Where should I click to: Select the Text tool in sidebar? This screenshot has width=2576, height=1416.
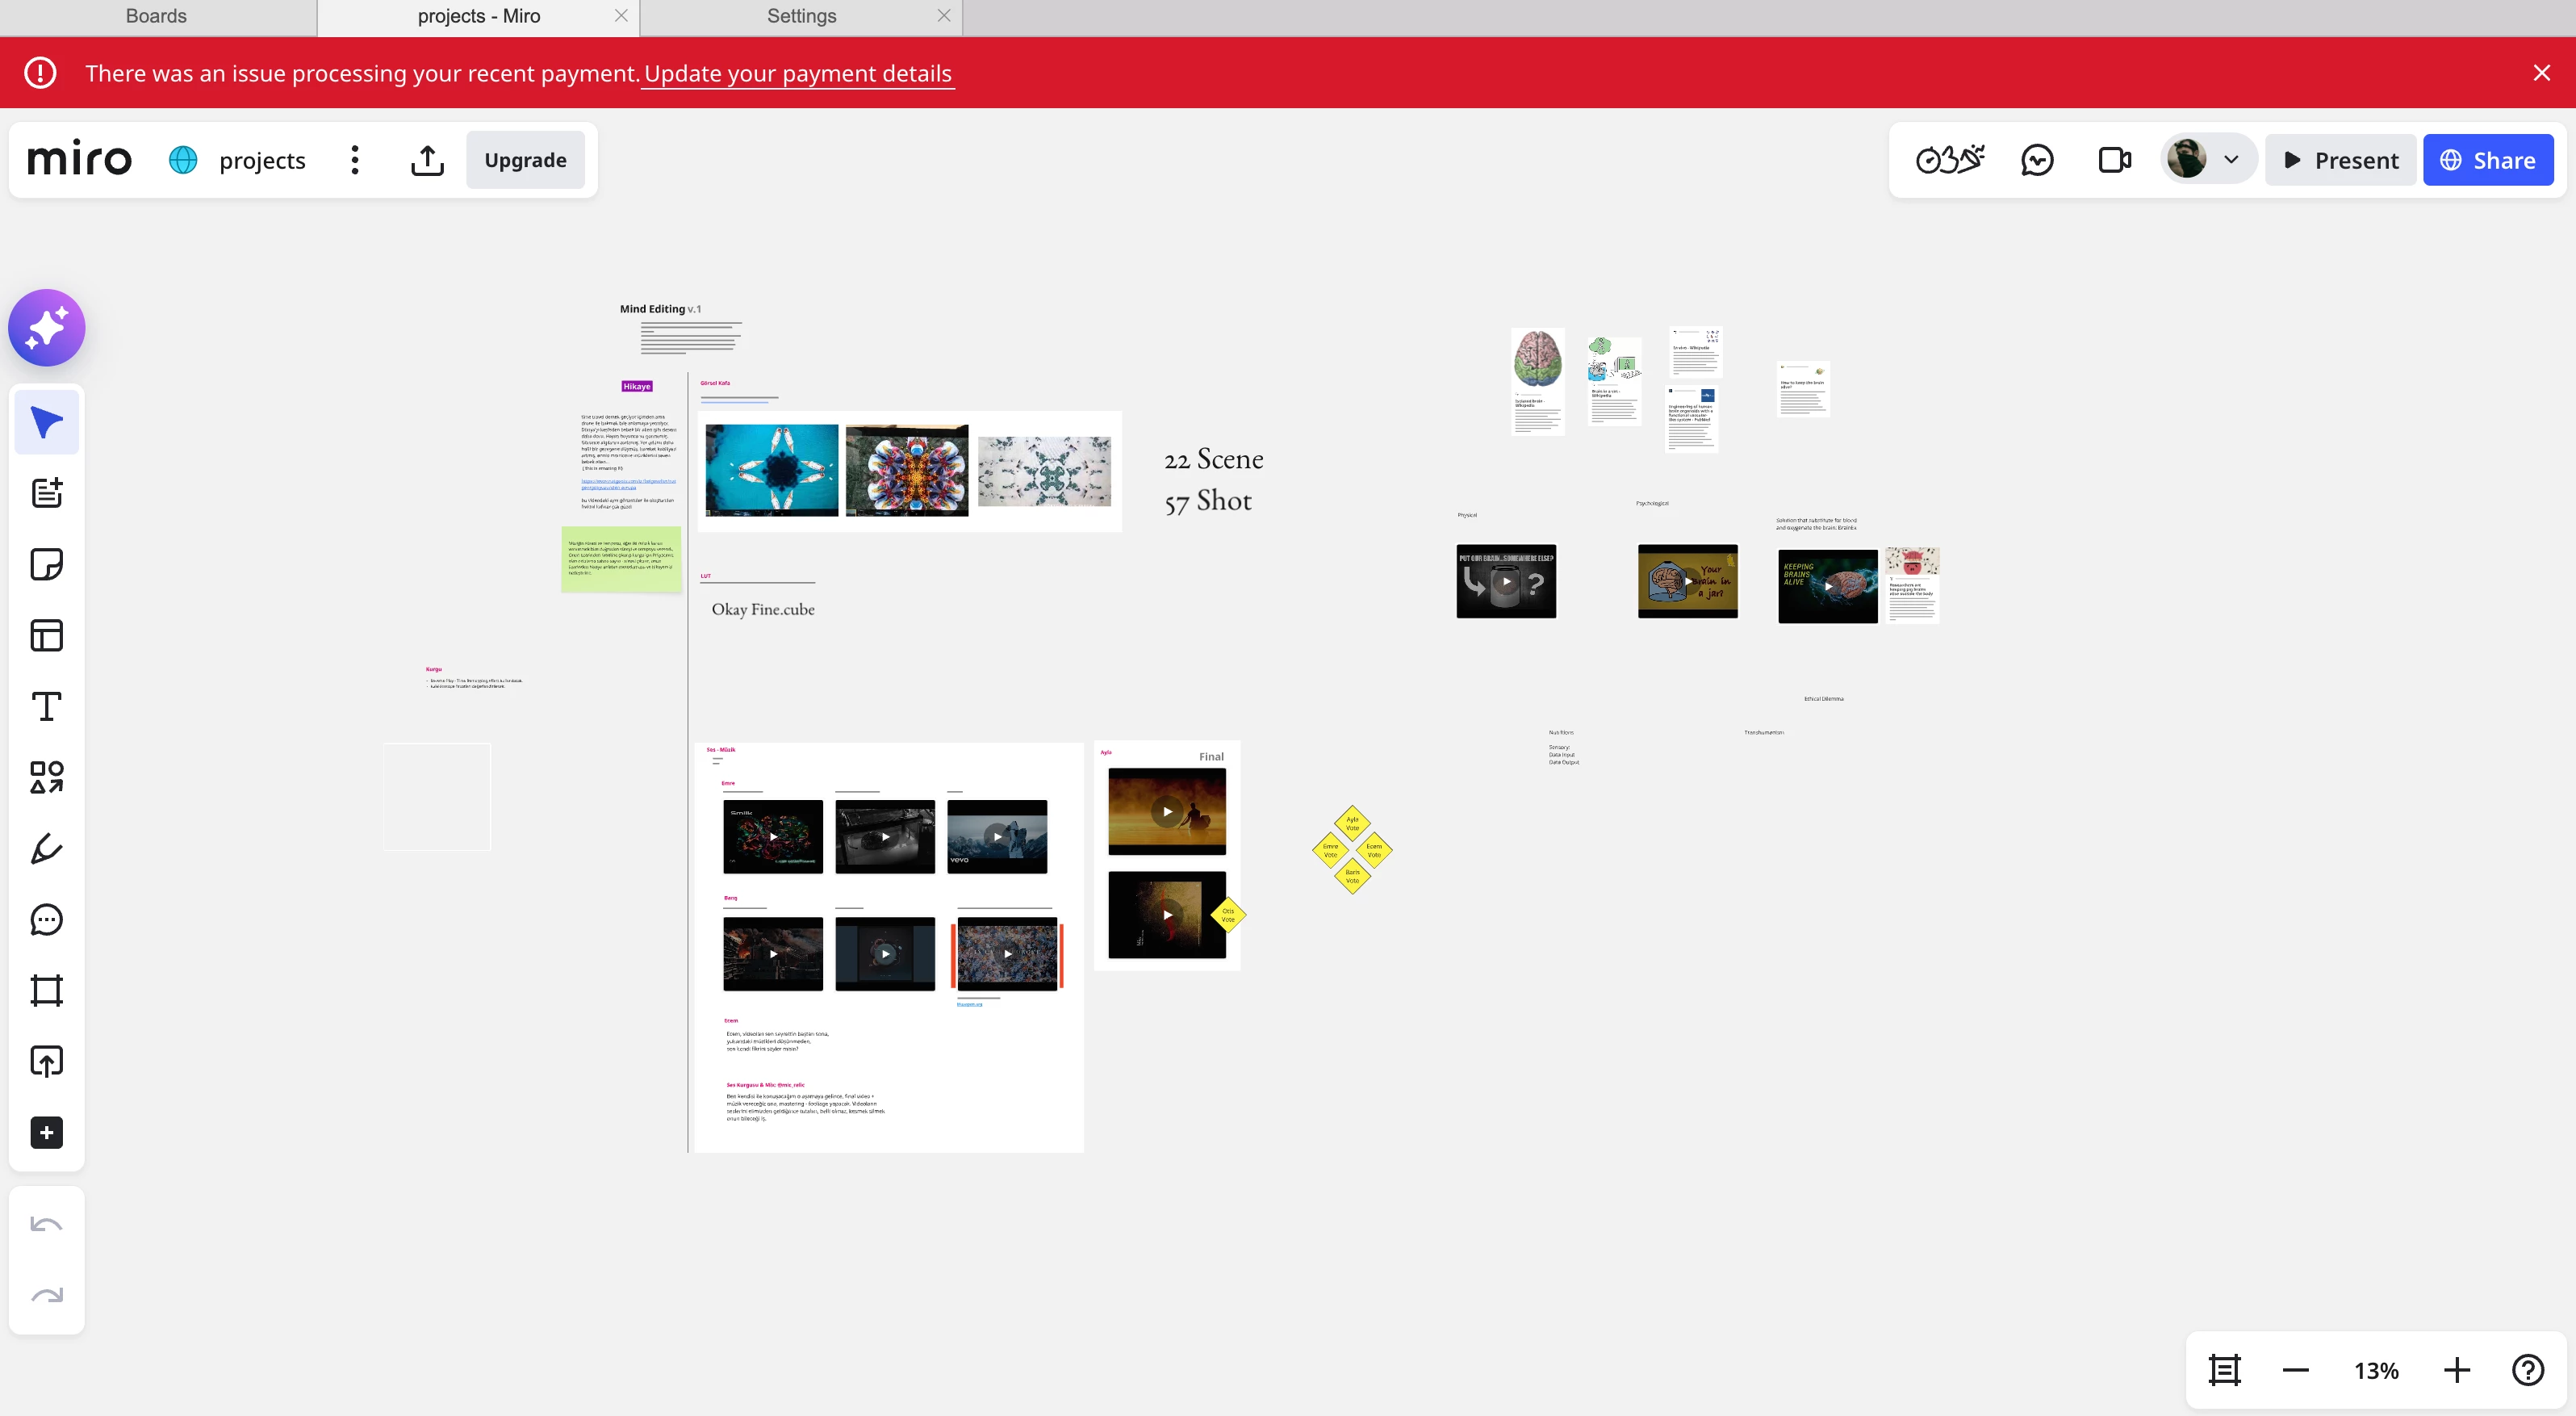coord(47,706)
